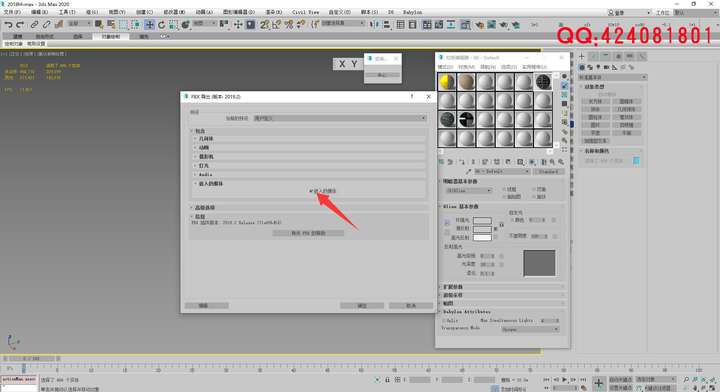Activate the Select Object tool

click(x=99, y=24)
